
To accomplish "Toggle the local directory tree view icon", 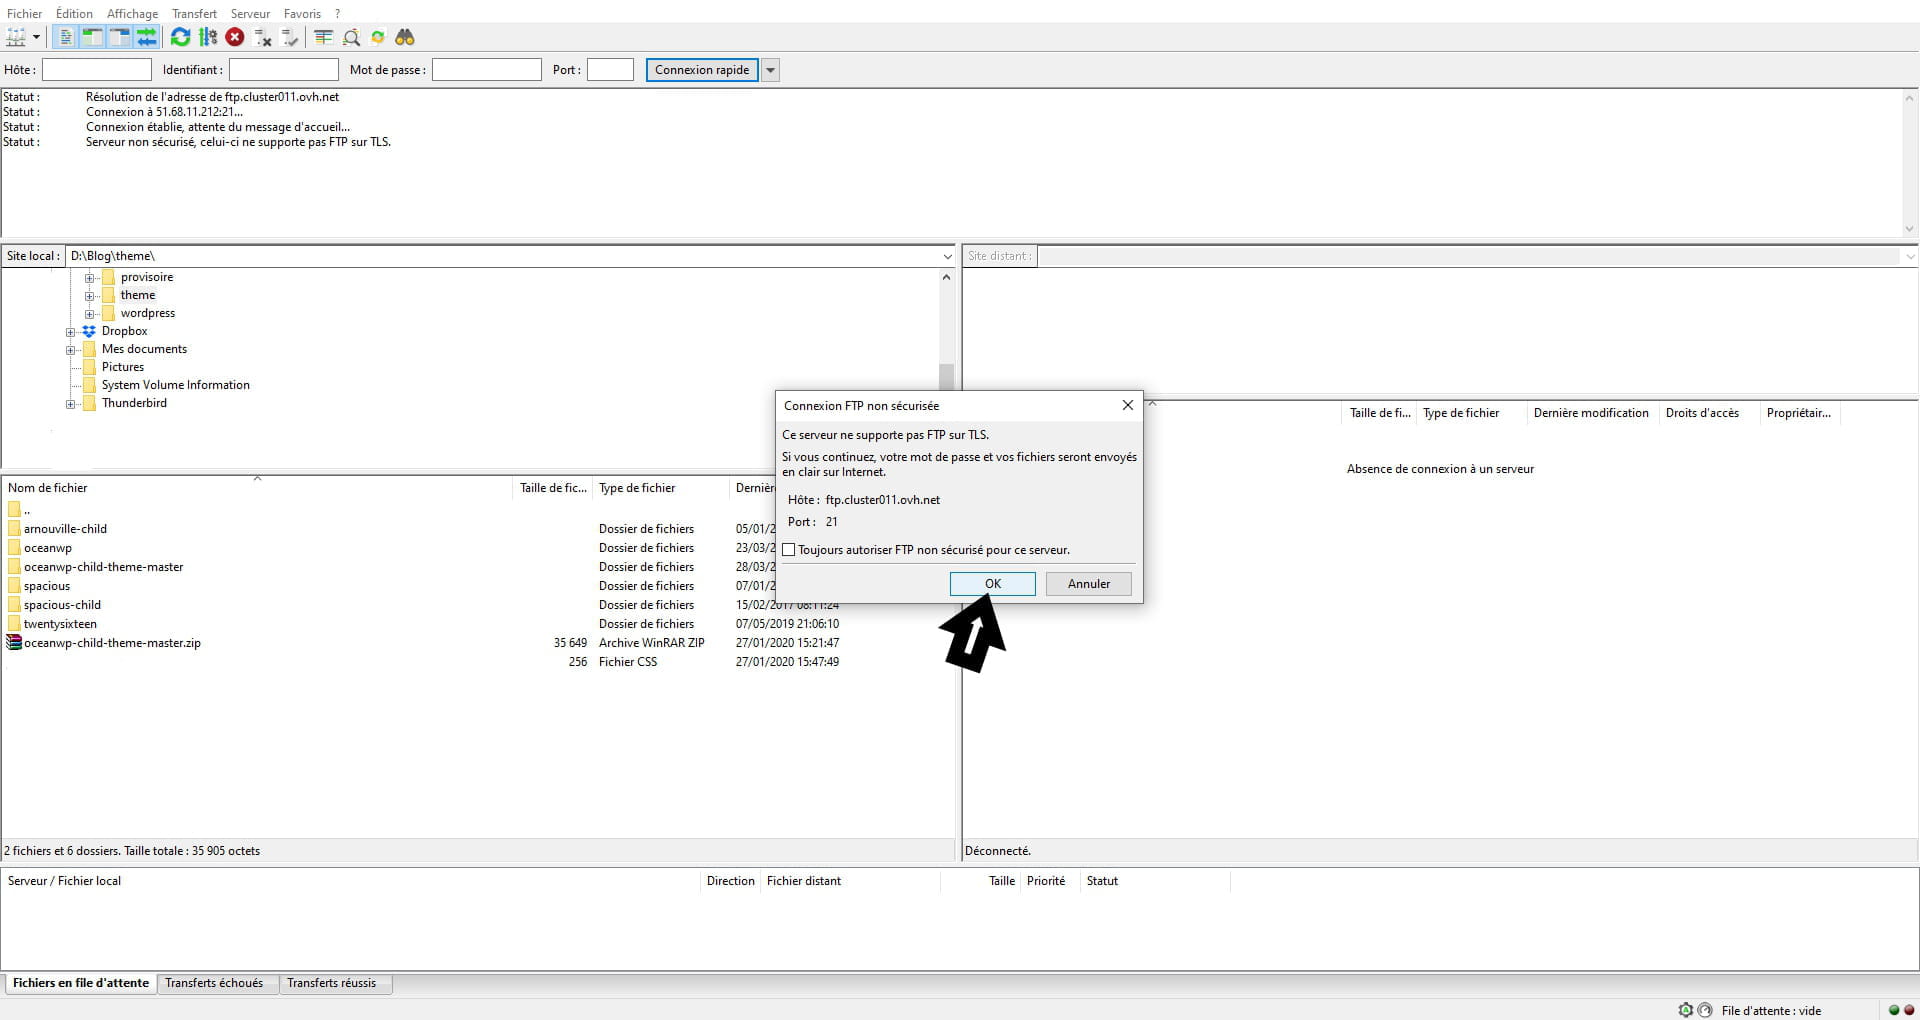I will click(x=92, y=37).
